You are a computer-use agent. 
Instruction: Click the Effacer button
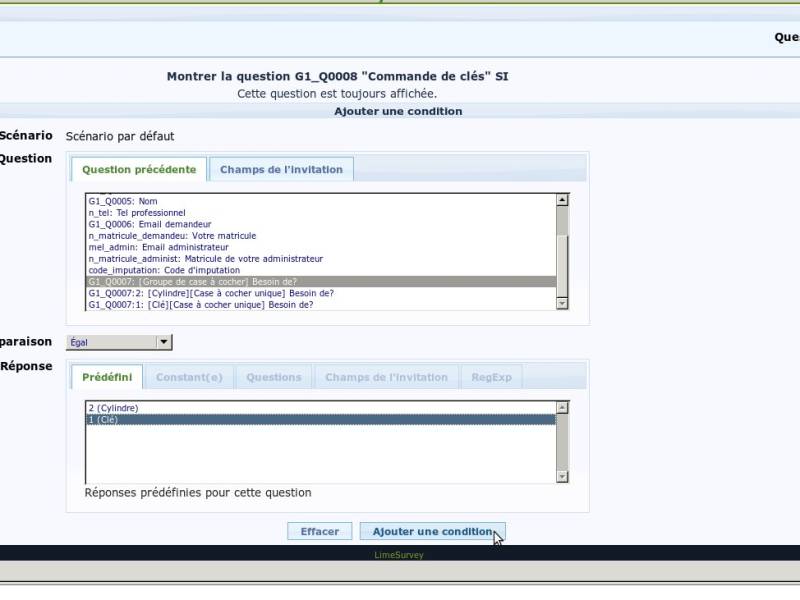point(319,531)
